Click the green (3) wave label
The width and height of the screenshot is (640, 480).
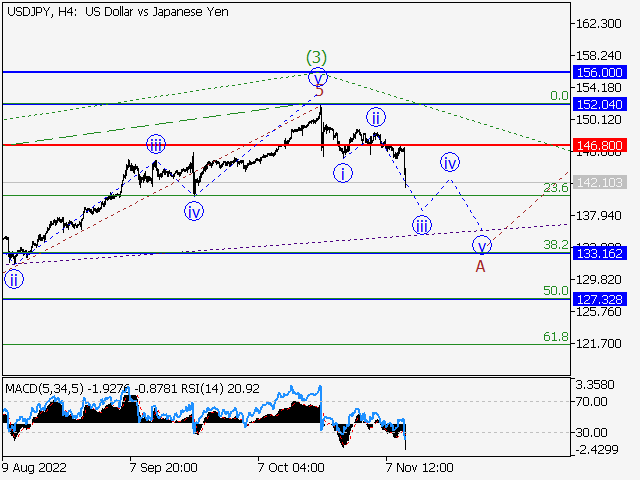316,58
